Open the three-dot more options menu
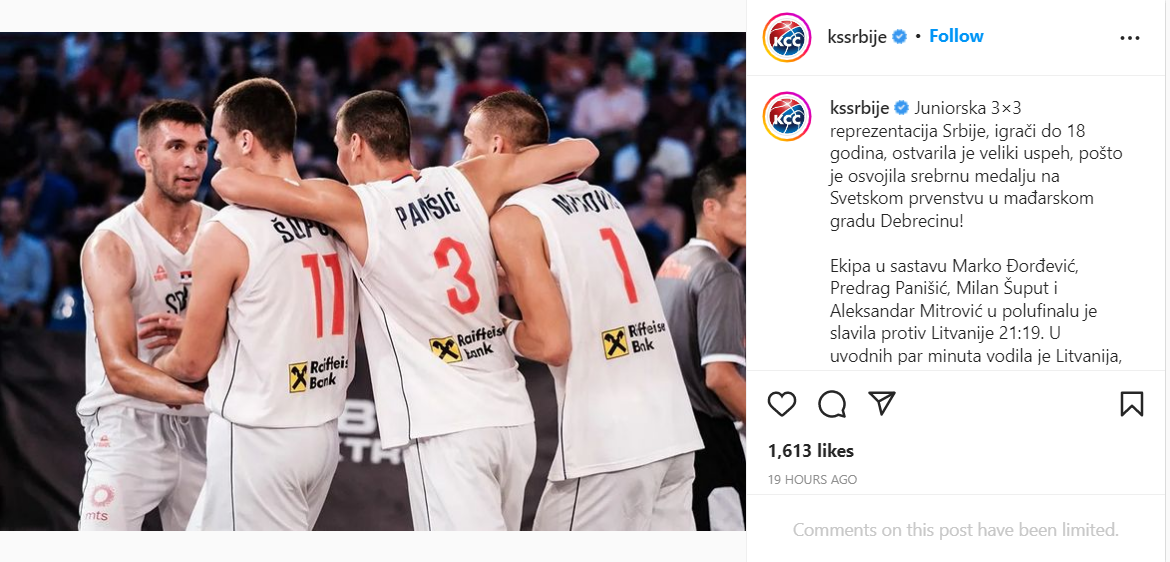Screen dimensions: 1170x562 coord(1130,38)
